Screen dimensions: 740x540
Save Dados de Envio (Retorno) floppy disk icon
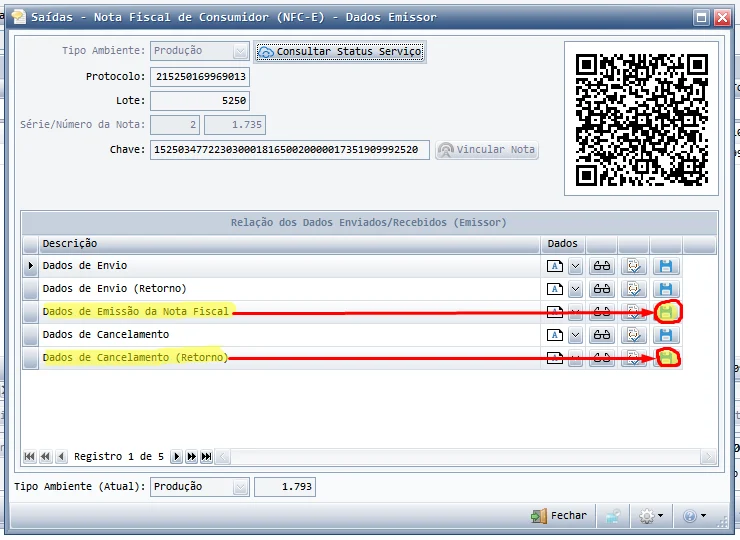[666, 289]
